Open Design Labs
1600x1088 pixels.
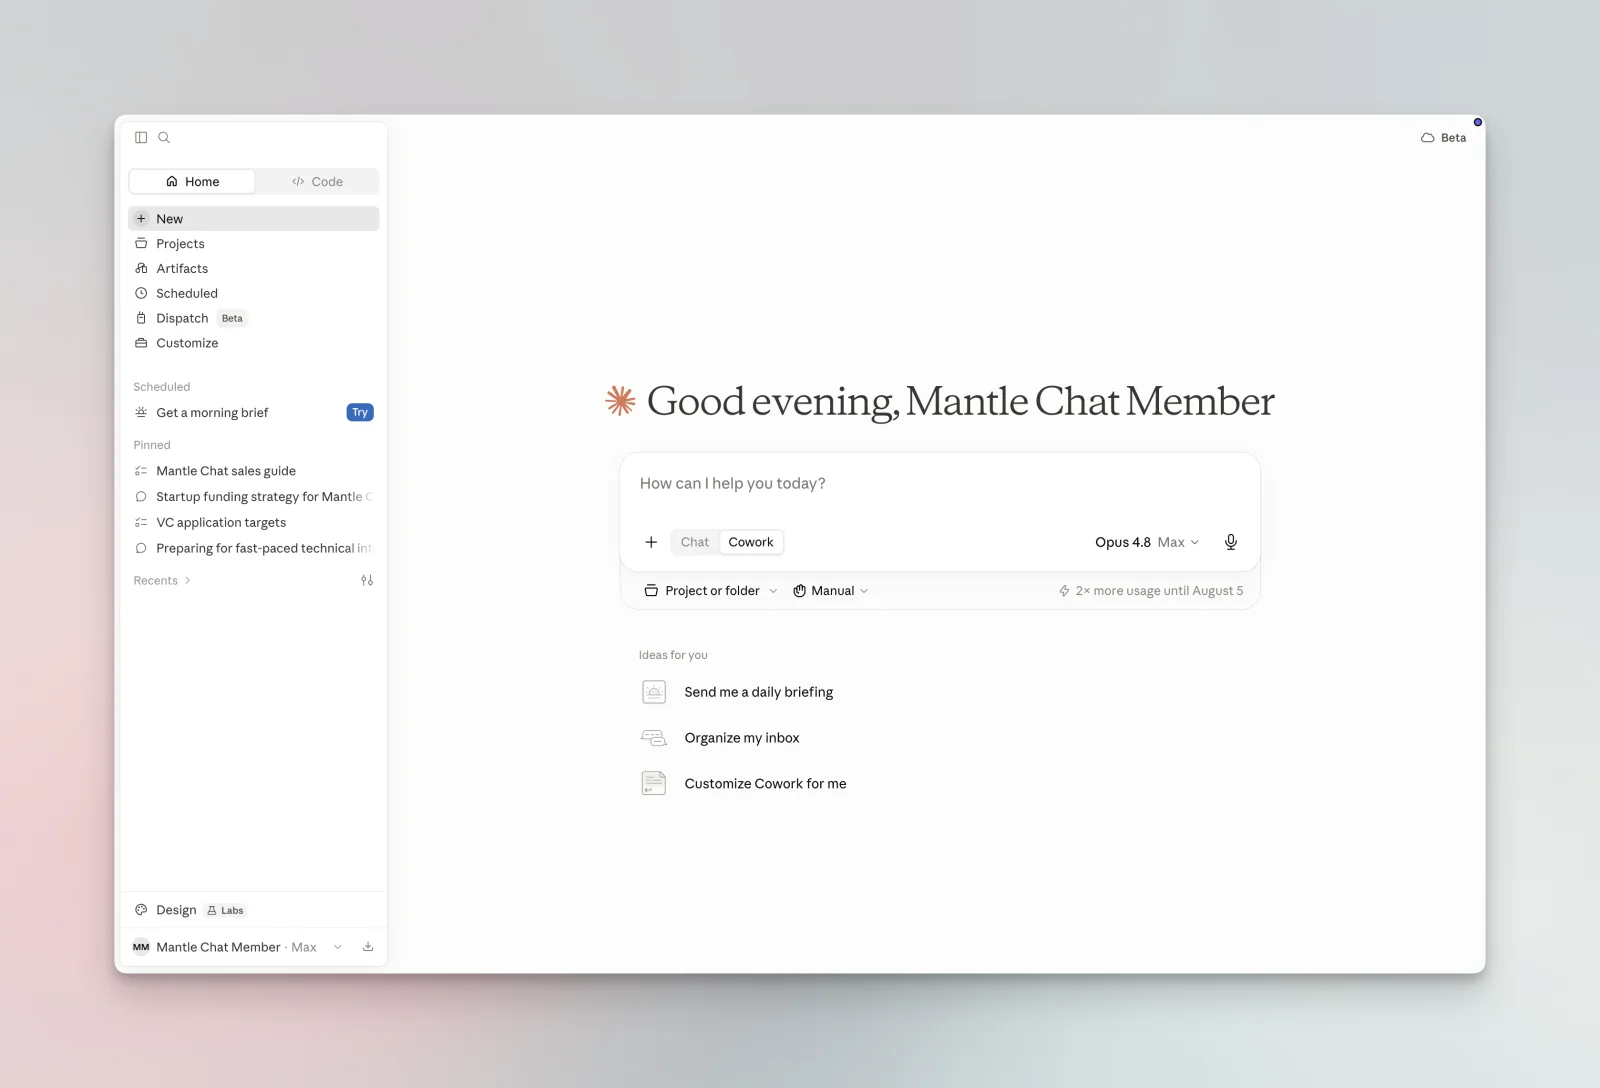(254, 910)
